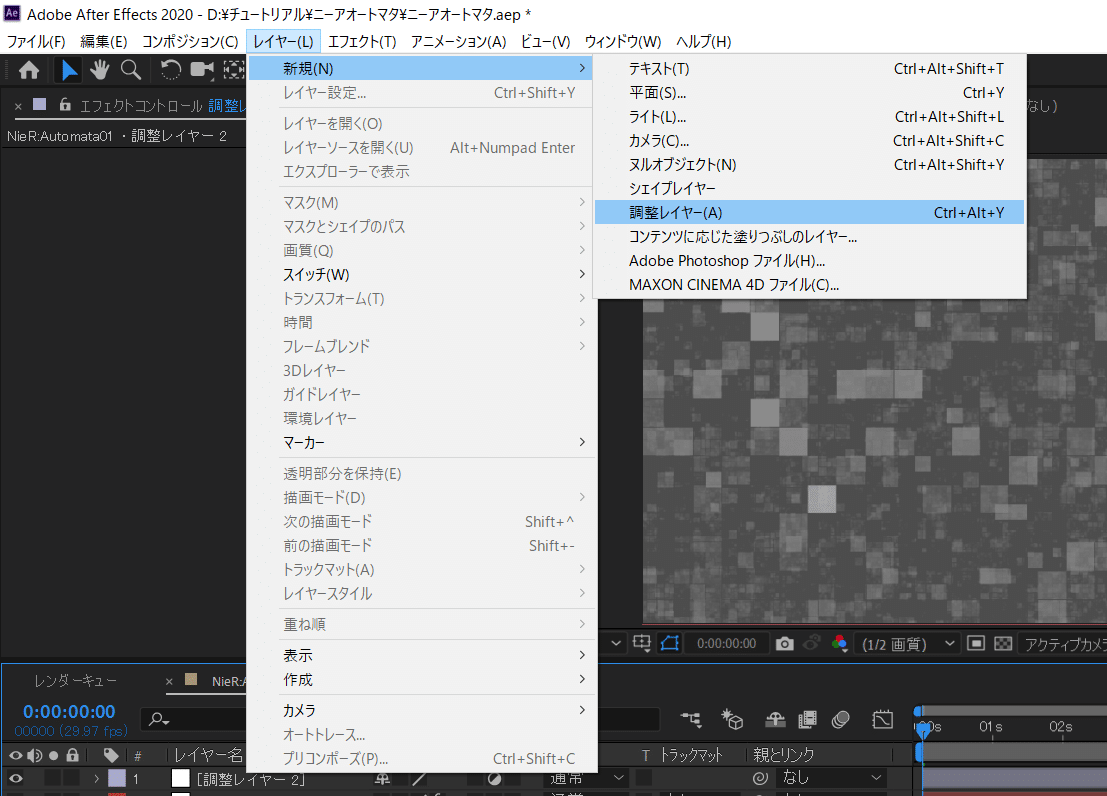Click the Home icon in toolbar
The width and height of the screenshot is (1107, 796).
29,70
